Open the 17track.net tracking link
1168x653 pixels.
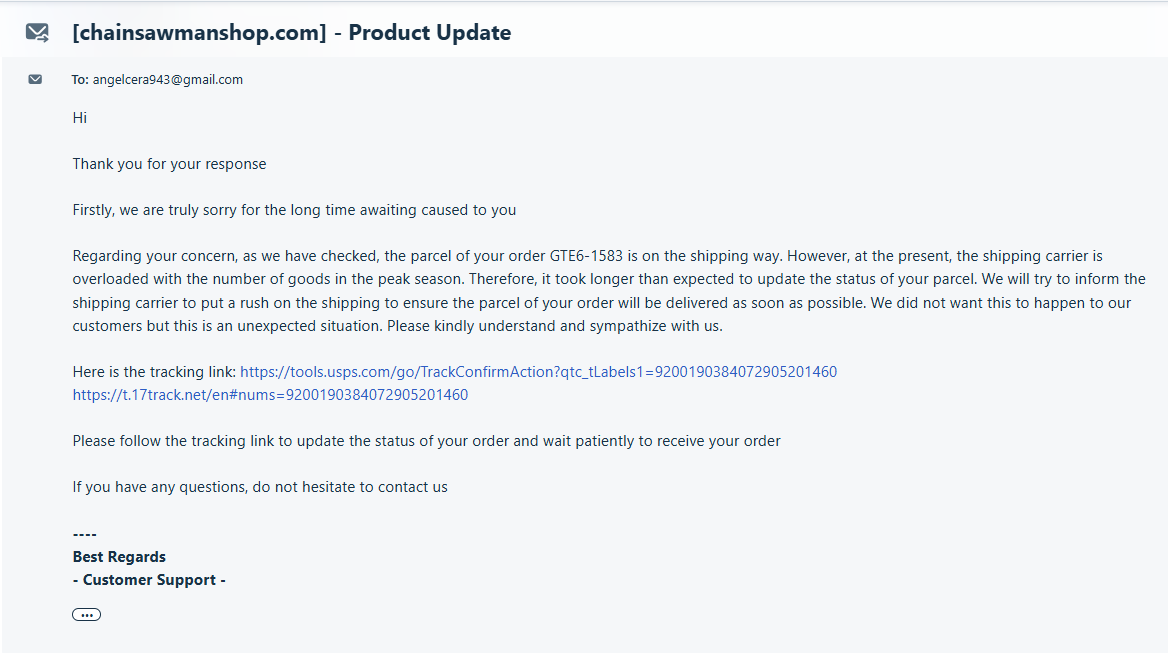tap(270, 395)
